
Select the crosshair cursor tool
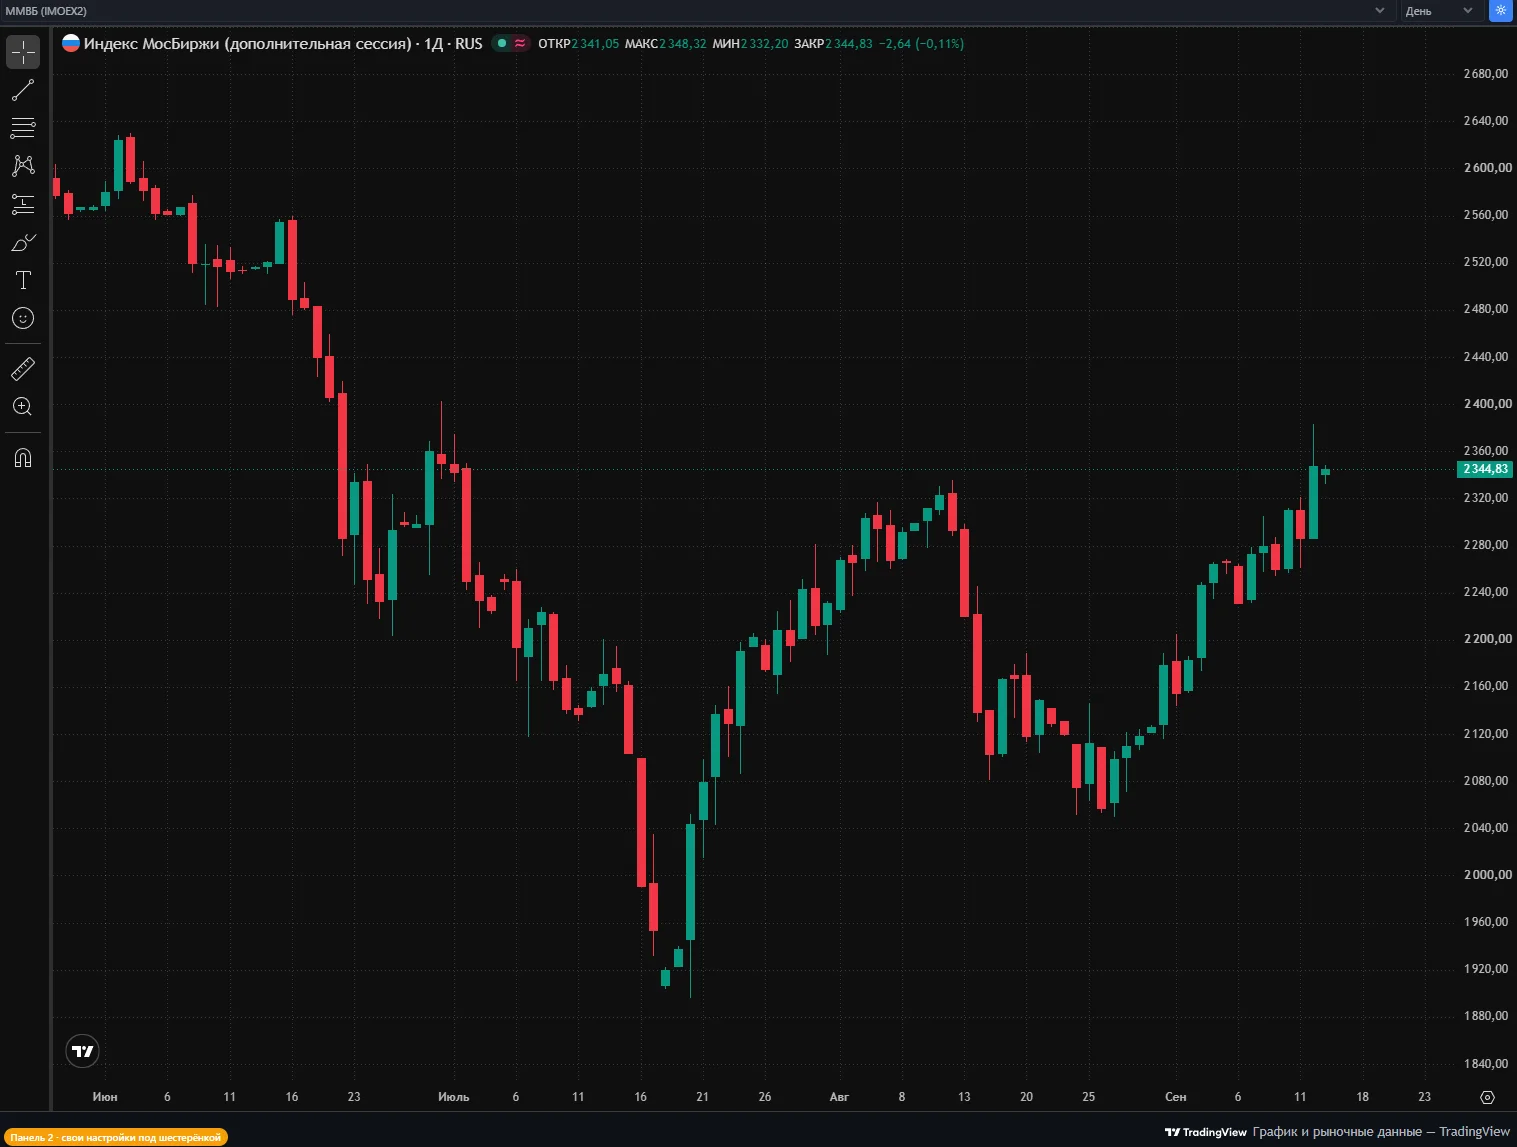point(23,52)
